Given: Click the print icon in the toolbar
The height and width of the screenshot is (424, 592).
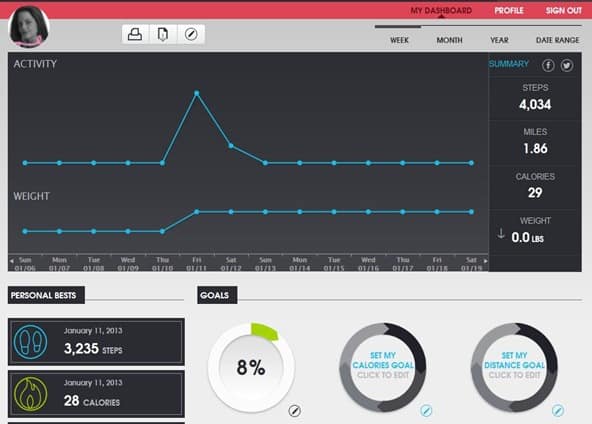Looking at the screenshot, I should [135, 34].
